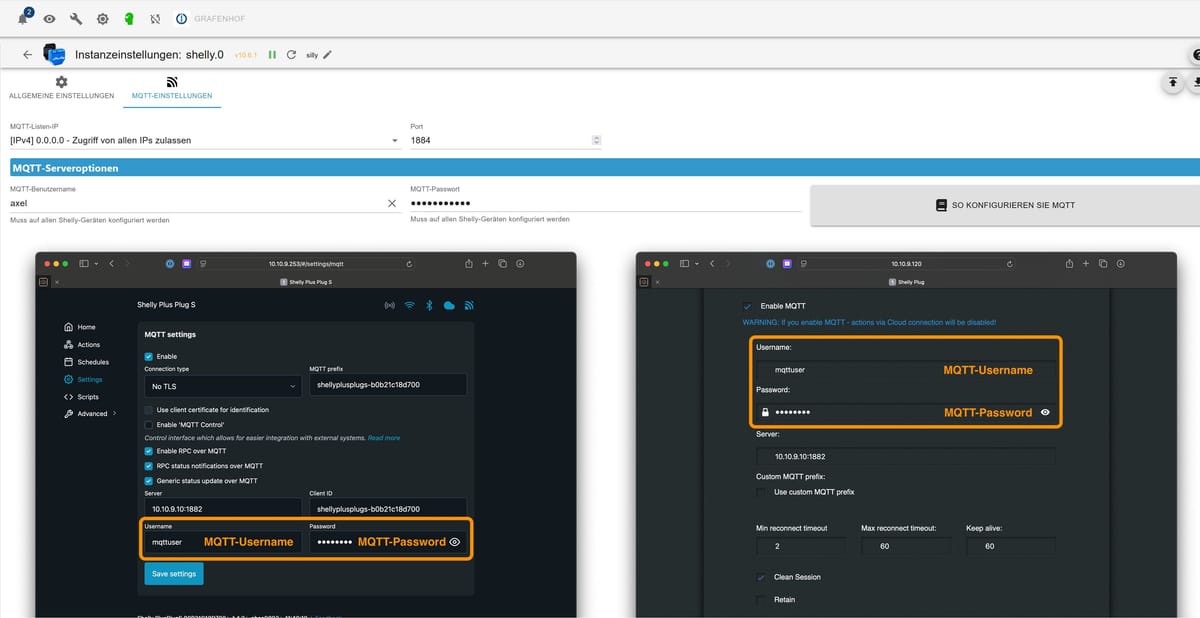The width and height of the screenshot is (1200, 618).
Task: Open the MQTT-Listen-IP dropdown
Action: pos(205,140)
